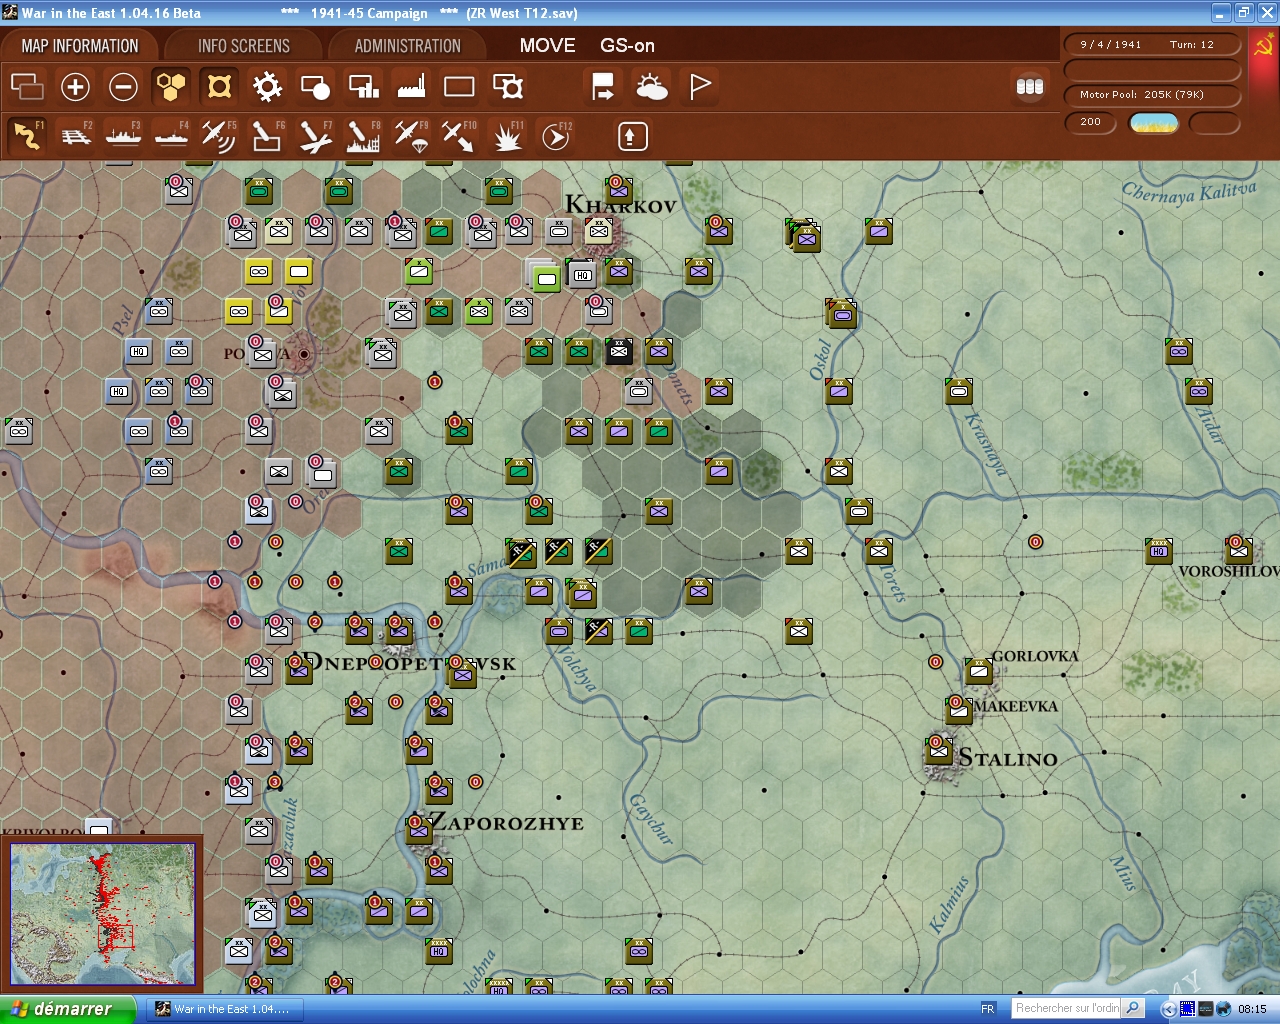Screen dimensions: 1280x1024
Task: Open the Windows démarrer start button
Action: pyautogui.click(x=67, y=1009)
